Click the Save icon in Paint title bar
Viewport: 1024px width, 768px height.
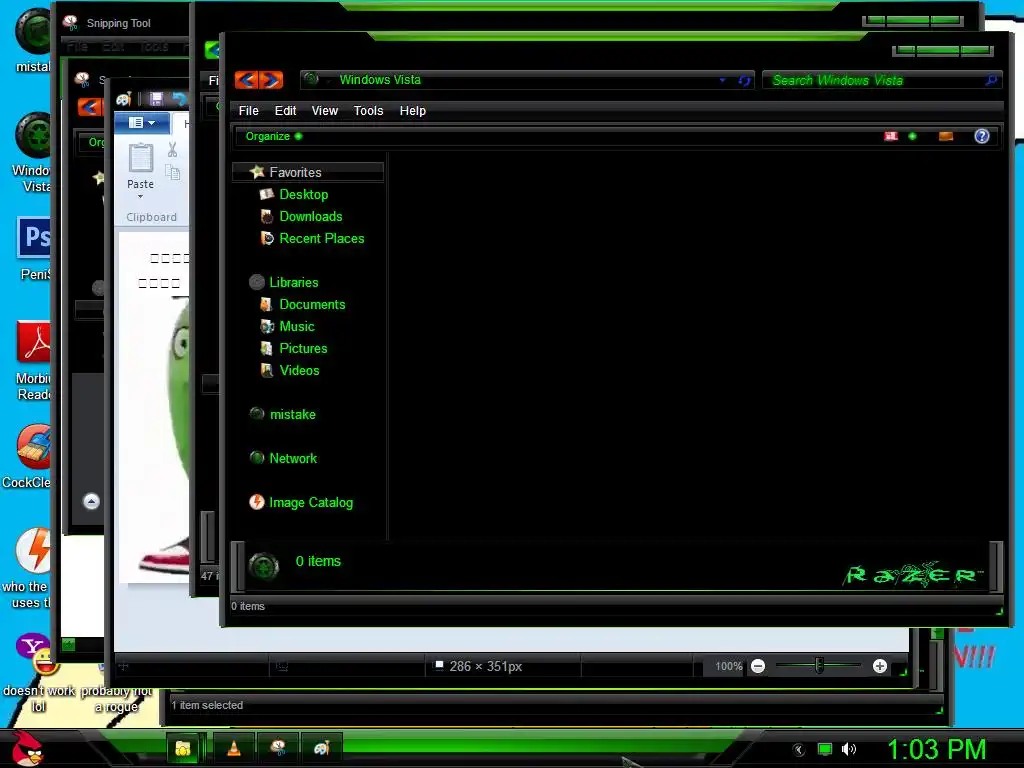tap(156, 99)
